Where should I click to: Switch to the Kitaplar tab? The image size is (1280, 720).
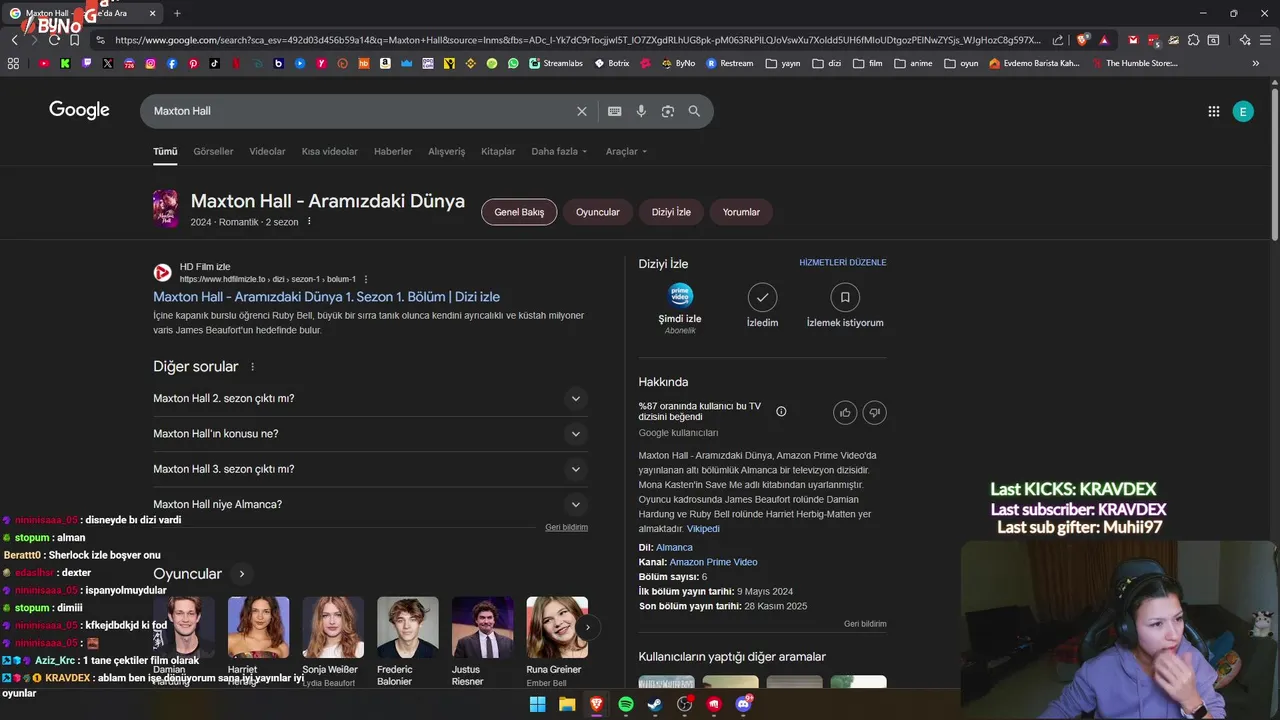[498, 152]
